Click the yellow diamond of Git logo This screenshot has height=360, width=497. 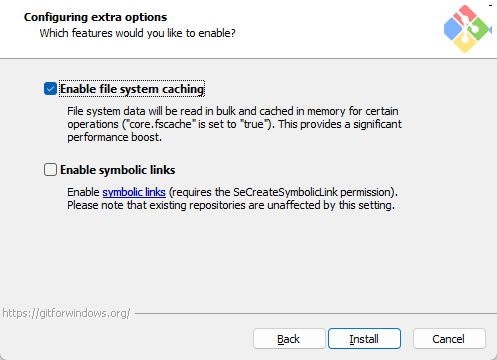pos(465,44)
